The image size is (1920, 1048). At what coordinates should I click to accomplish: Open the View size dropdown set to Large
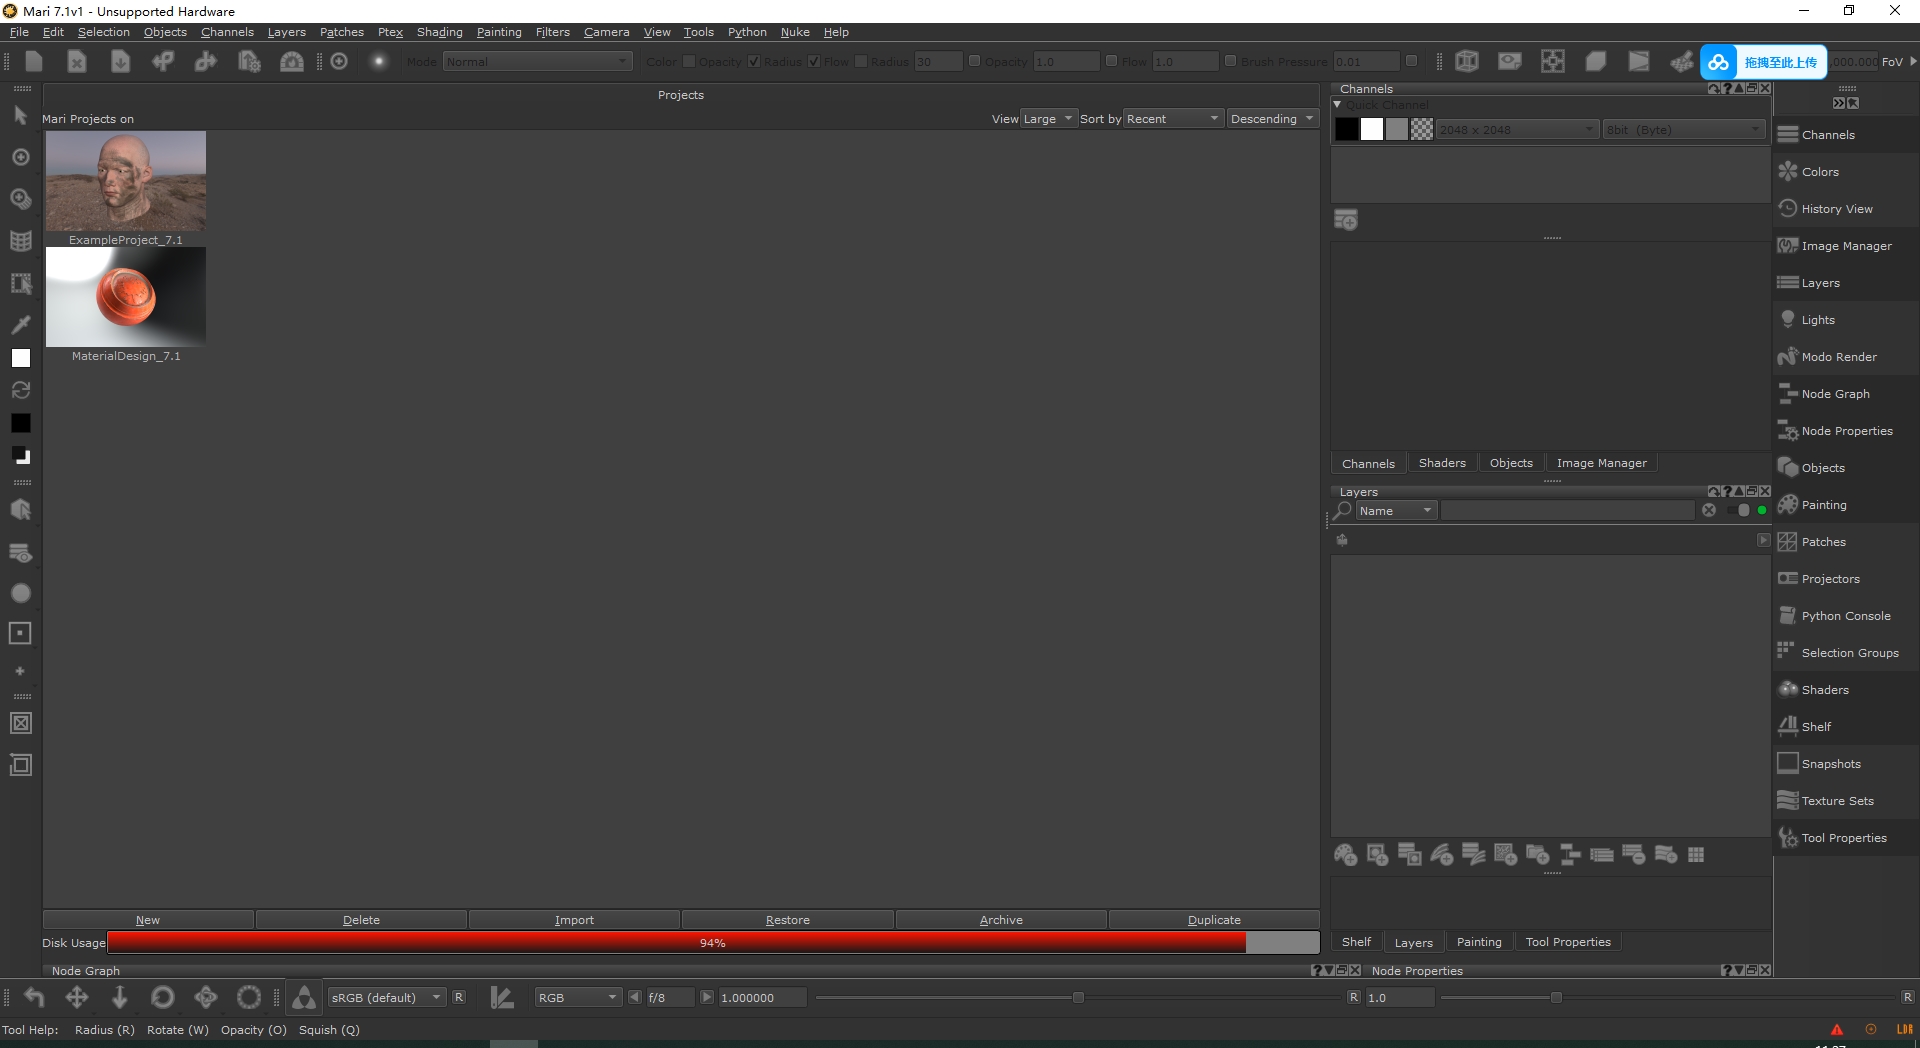(1048, 119)
